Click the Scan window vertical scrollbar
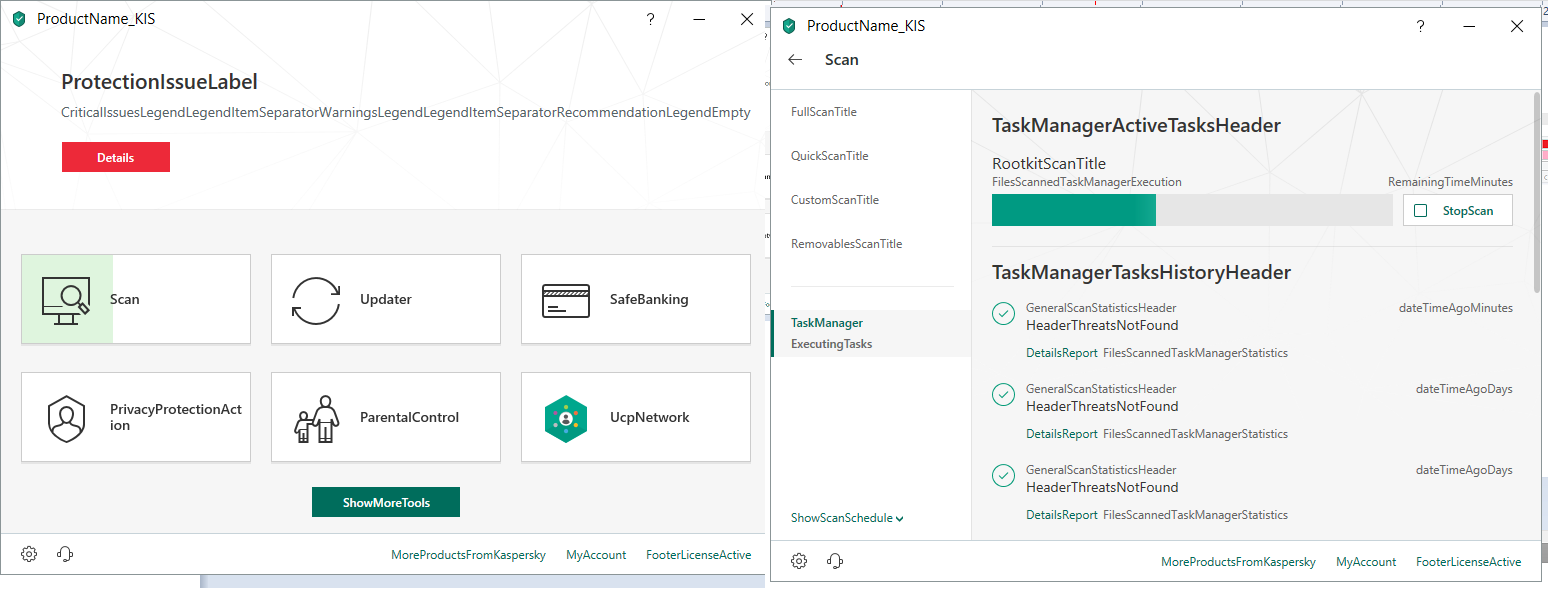The image size is (1548, 594). click(x=1536, y=190)
